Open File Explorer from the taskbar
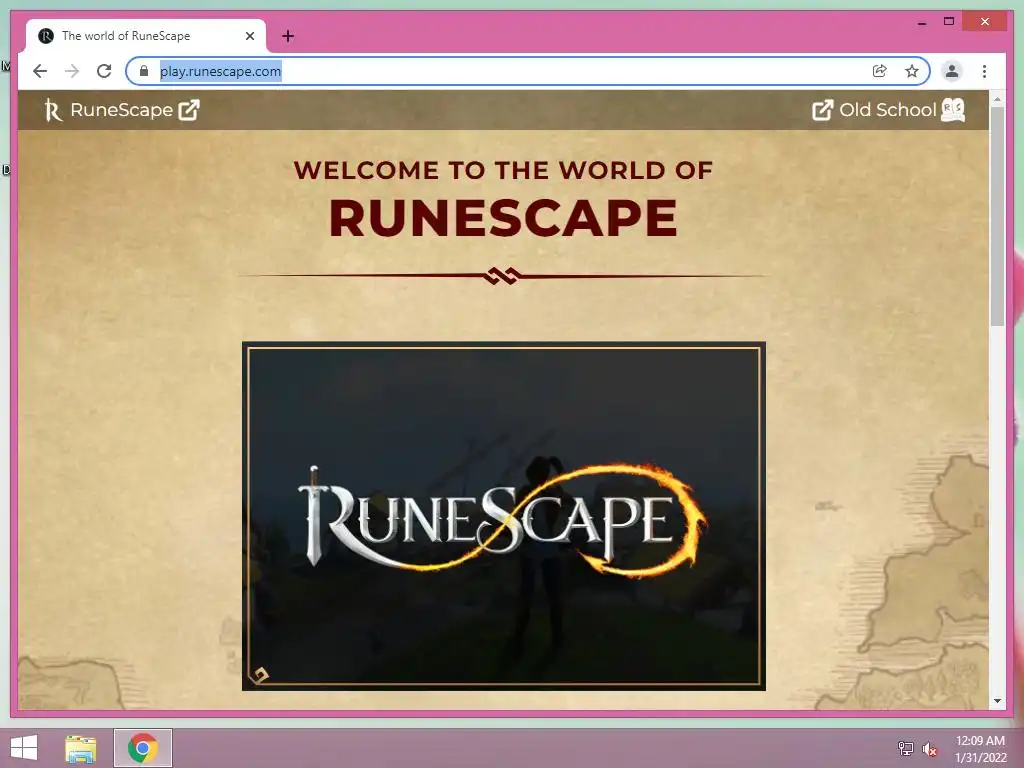 [x=81, y=748]
